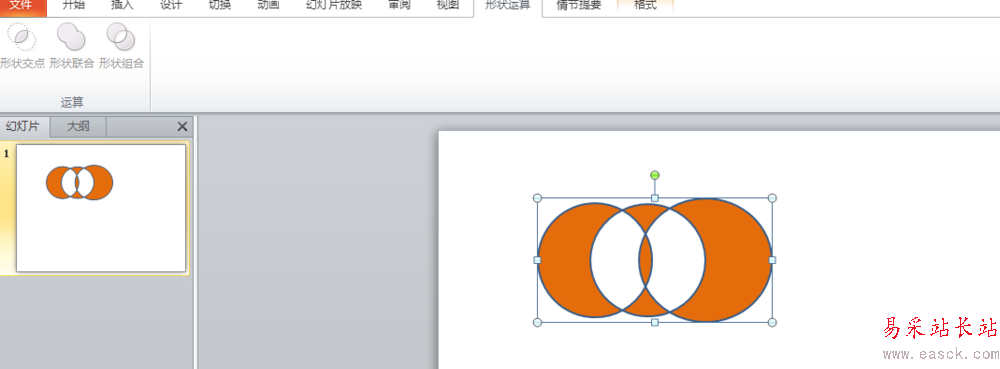Switch to the 动画 ribbon tab
Screen dimensions: 1000x369
pyautogui.click(x=267, y=6)
